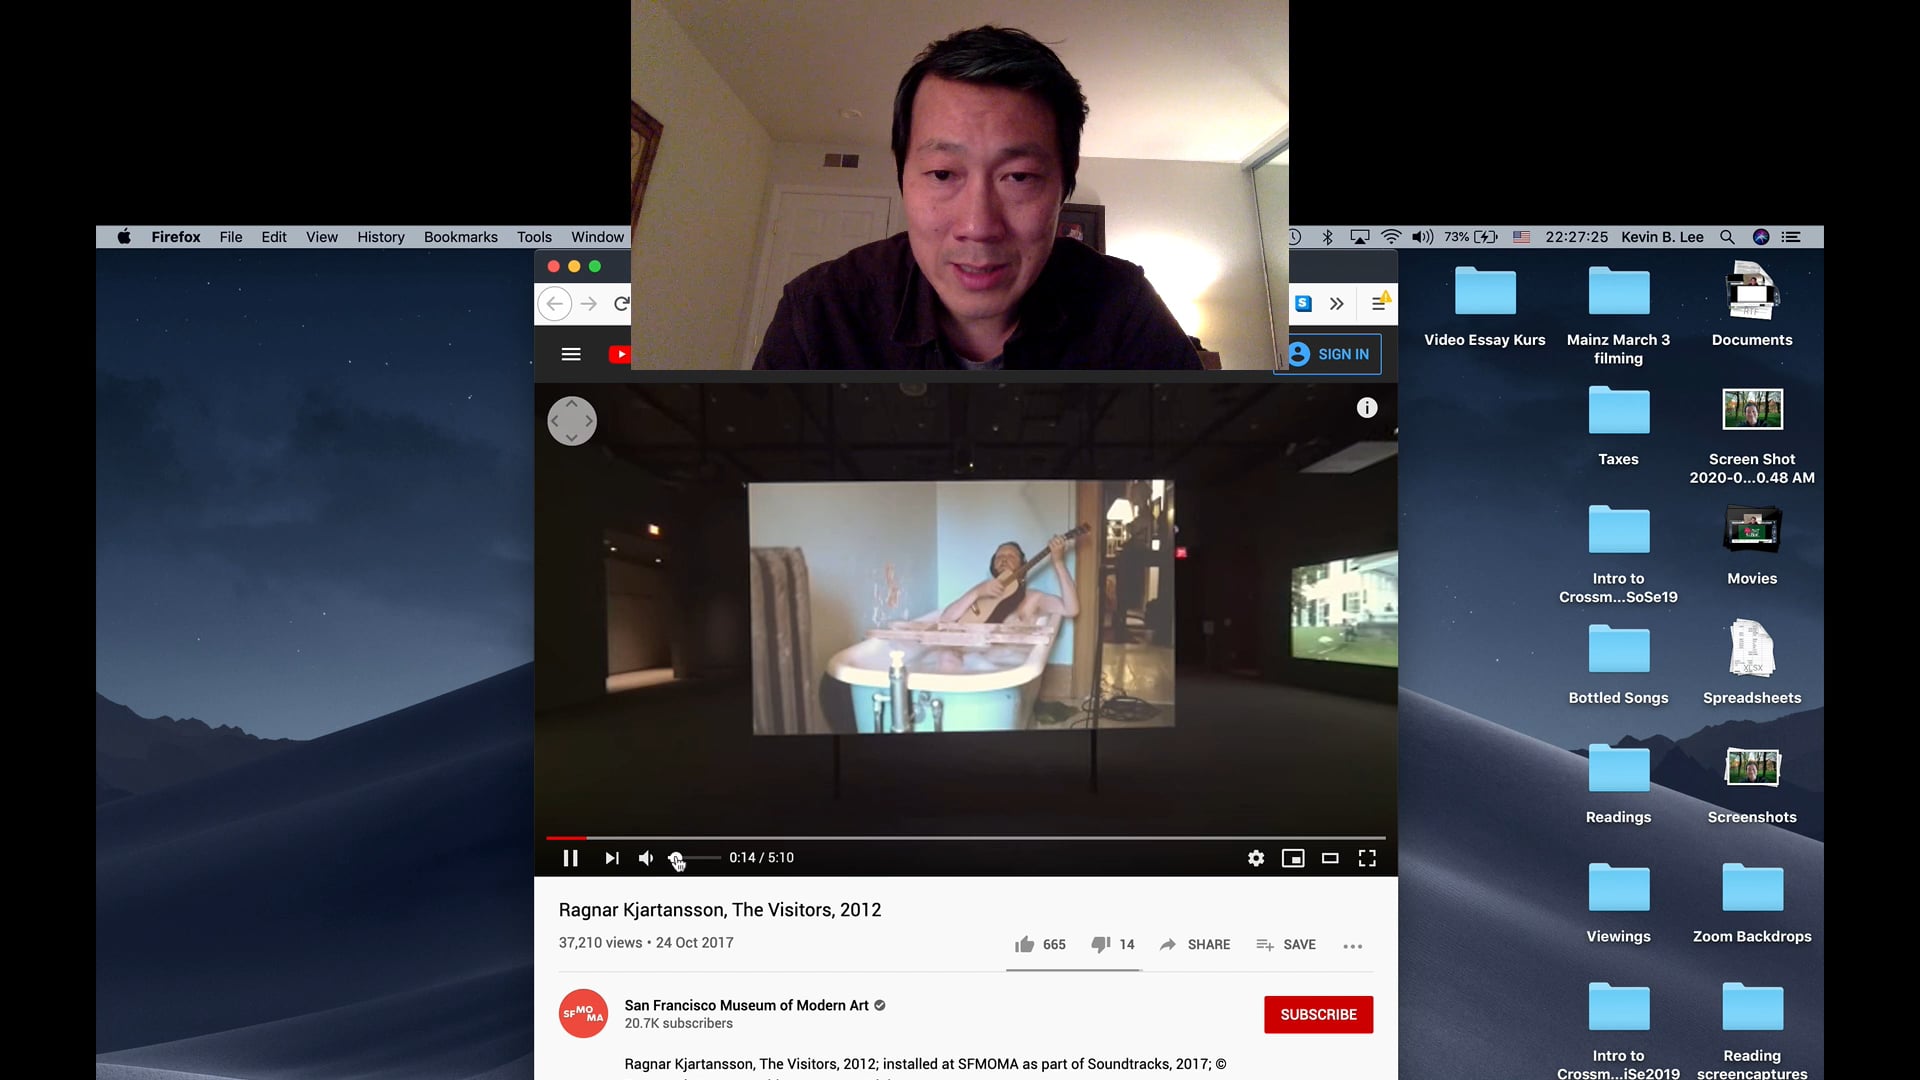The image size is (1920, 1080).
Task: Open video settings gear menu
Action: (1255, 857)
